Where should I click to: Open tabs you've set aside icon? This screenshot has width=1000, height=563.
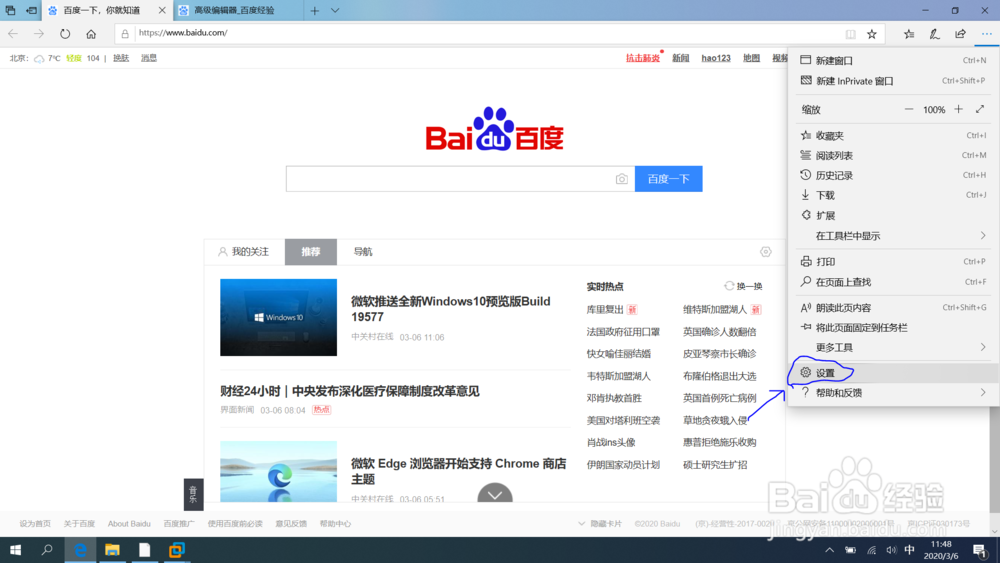point(10,11)
